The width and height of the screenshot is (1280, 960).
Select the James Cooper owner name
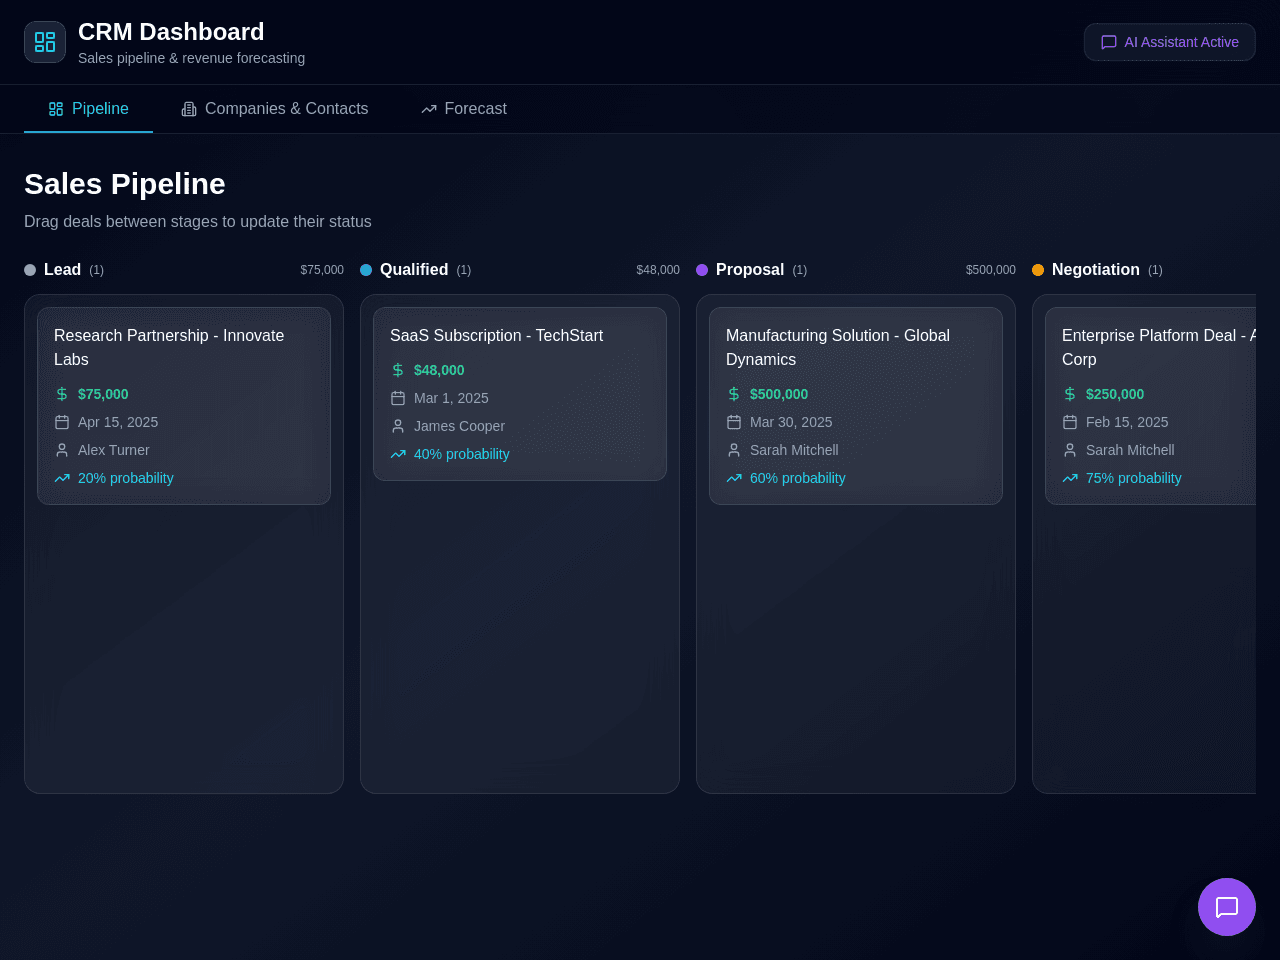tap(460, 426)
